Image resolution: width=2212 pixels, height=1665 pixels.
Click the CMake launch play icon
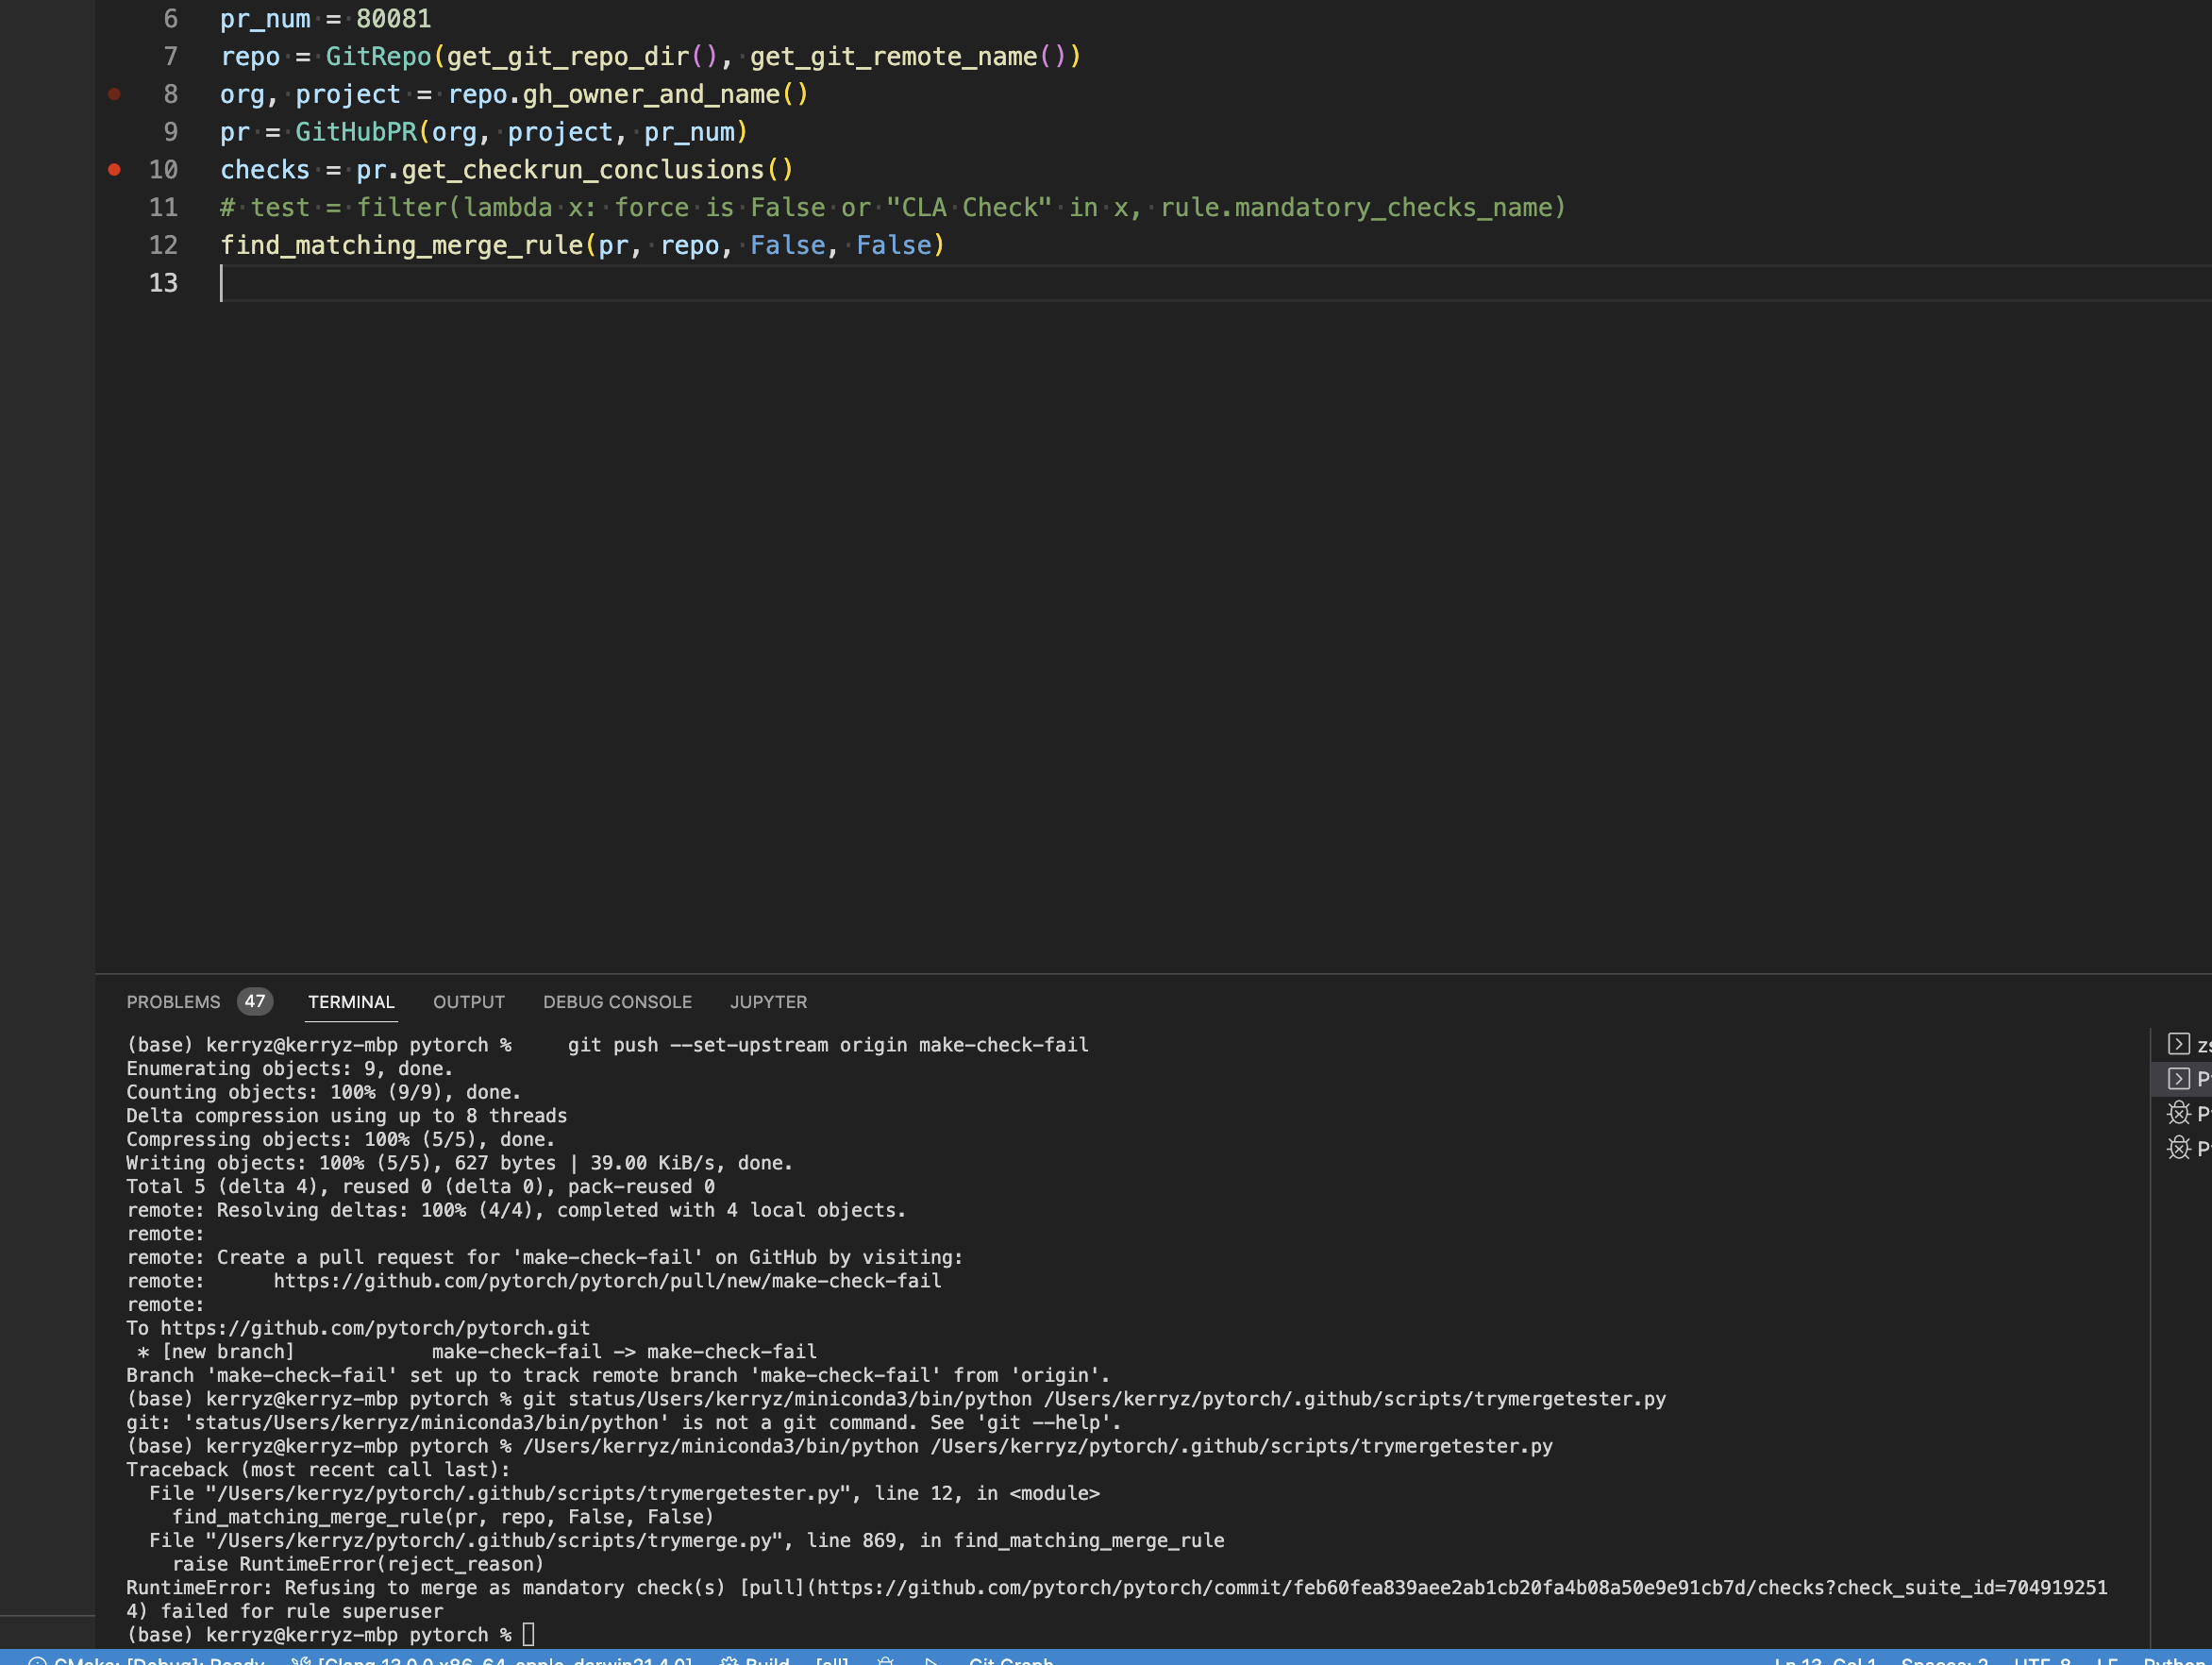coord(931,1661)
